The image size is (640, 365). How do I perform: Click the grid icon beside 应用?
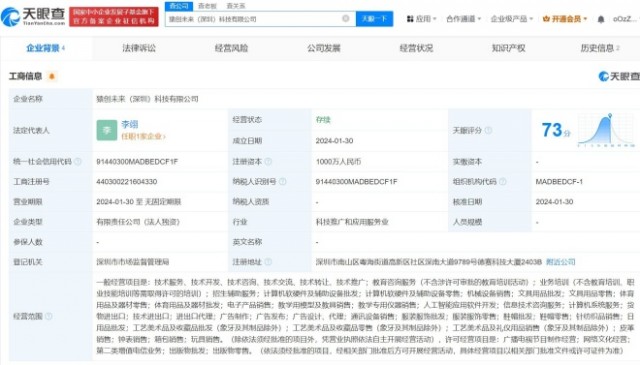(x=410, y=19)
